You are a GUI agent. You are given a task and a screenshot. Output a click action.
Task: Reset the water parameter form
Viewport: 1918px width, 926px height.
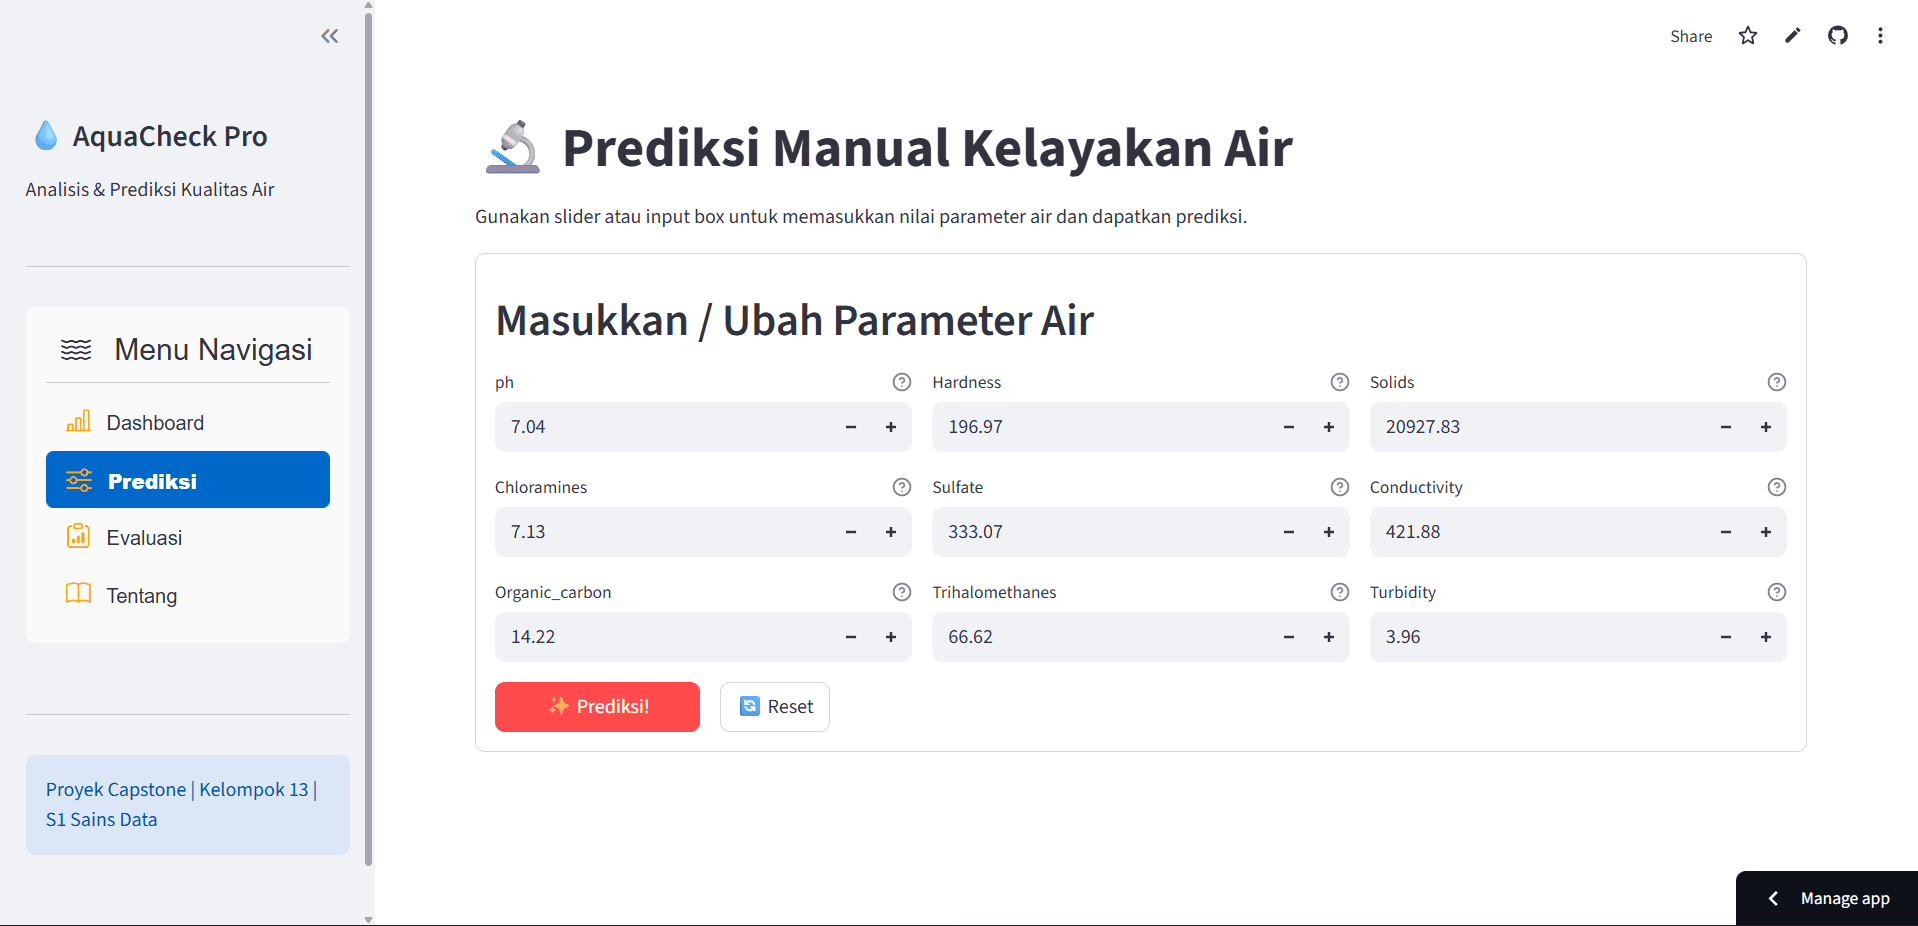(x=775, y=707)
